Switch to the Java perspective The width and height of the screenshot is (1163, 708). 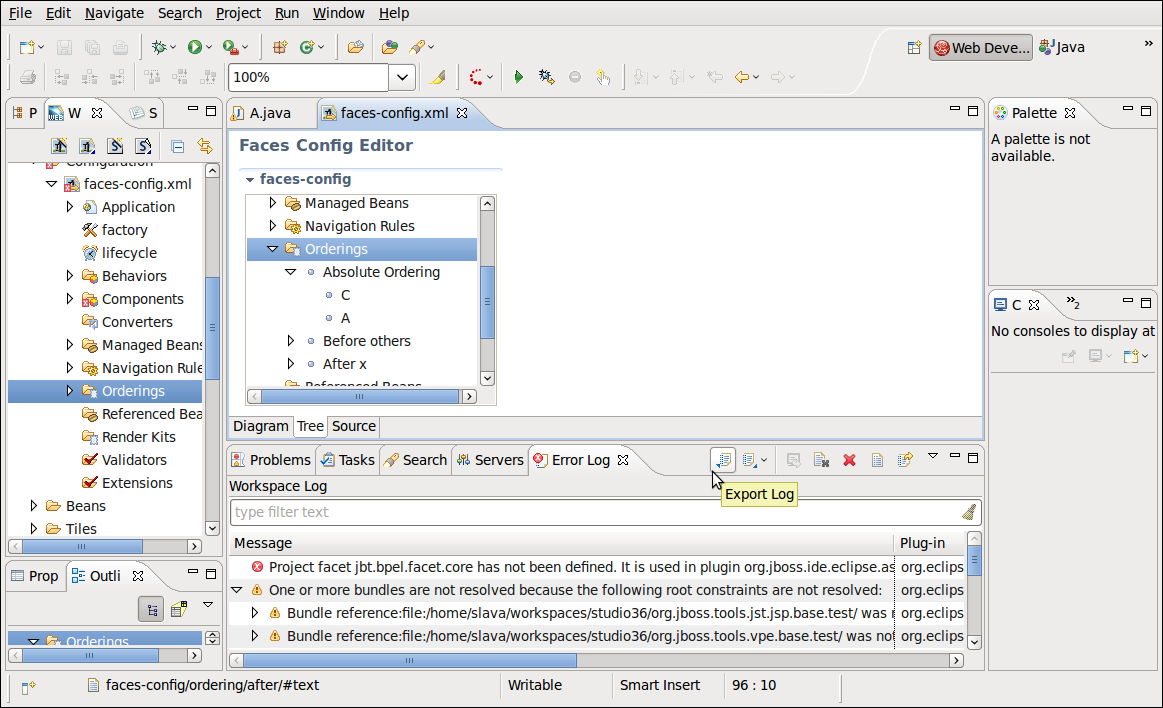pyautogui.click(x=1062, y=47)
